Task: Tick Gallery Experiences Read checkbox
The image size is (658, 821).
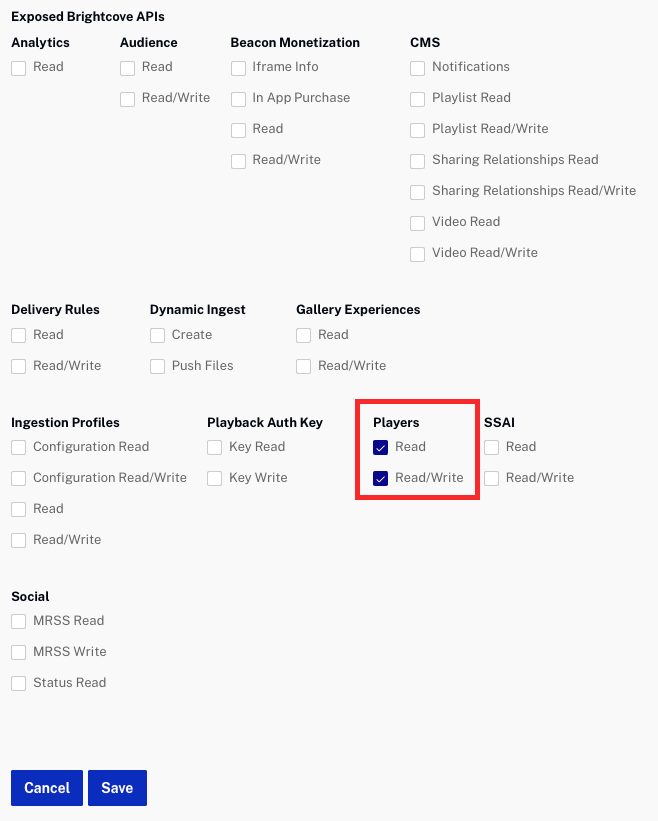Action: (x=304, y=336)
